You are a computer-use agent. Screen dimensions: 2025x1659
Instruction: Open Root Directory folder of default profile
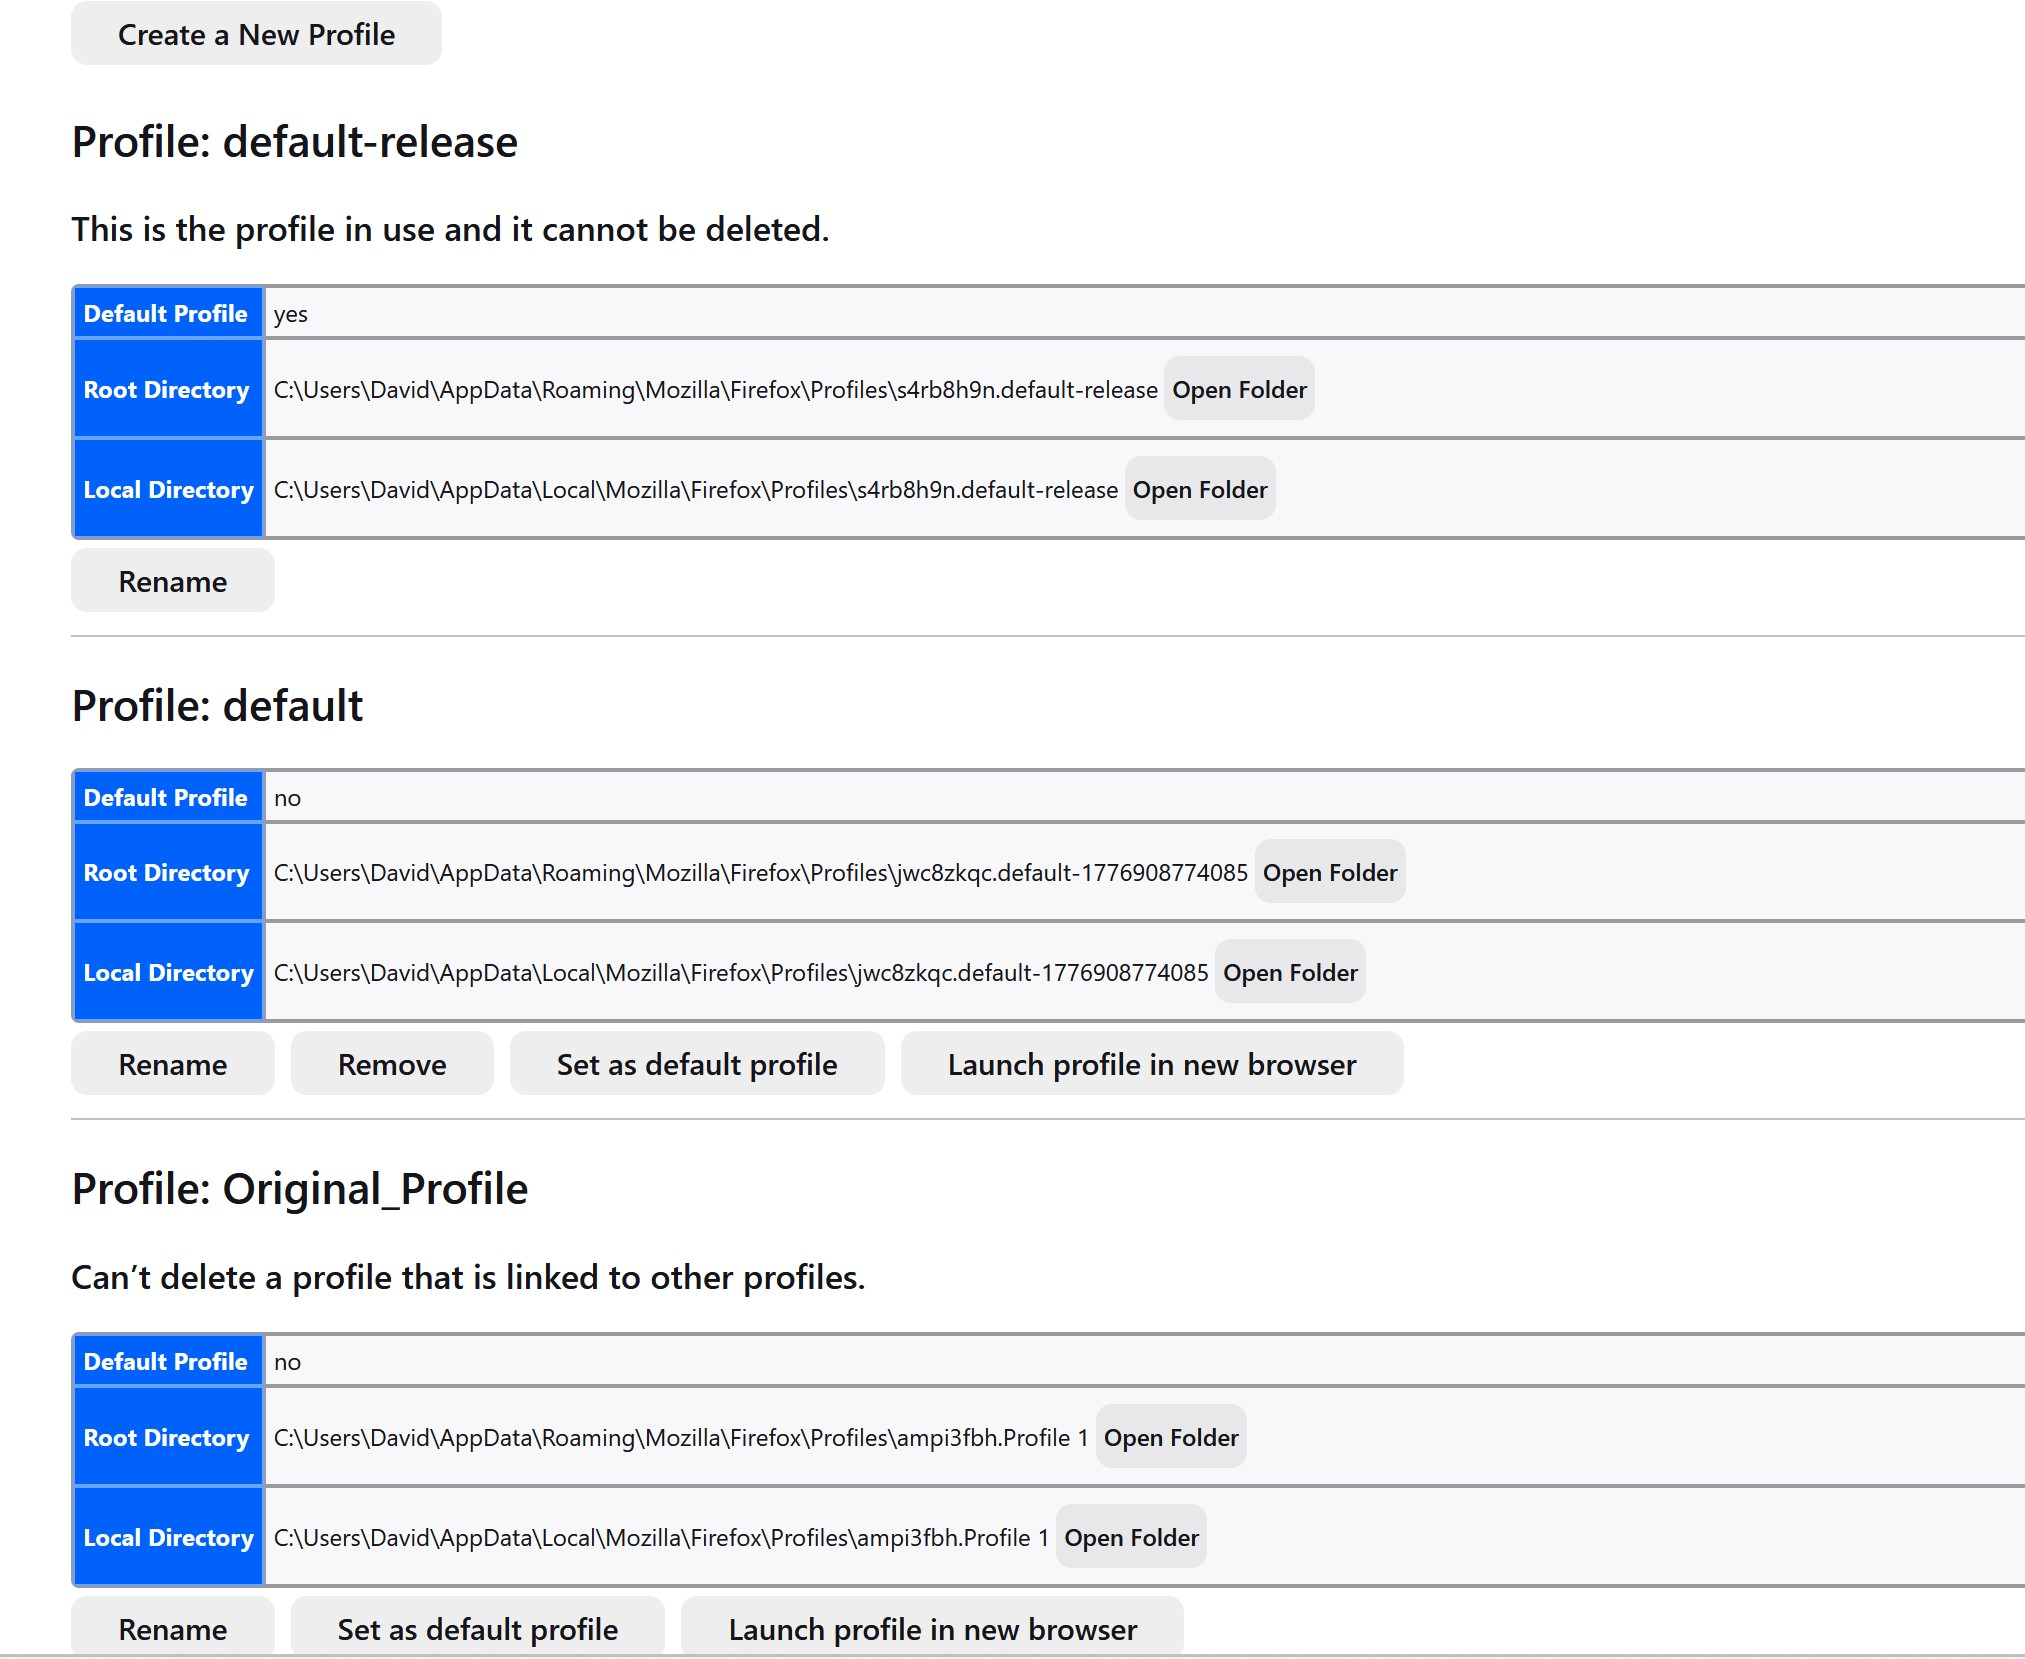pyautogui.click(x=1329, y=873)
